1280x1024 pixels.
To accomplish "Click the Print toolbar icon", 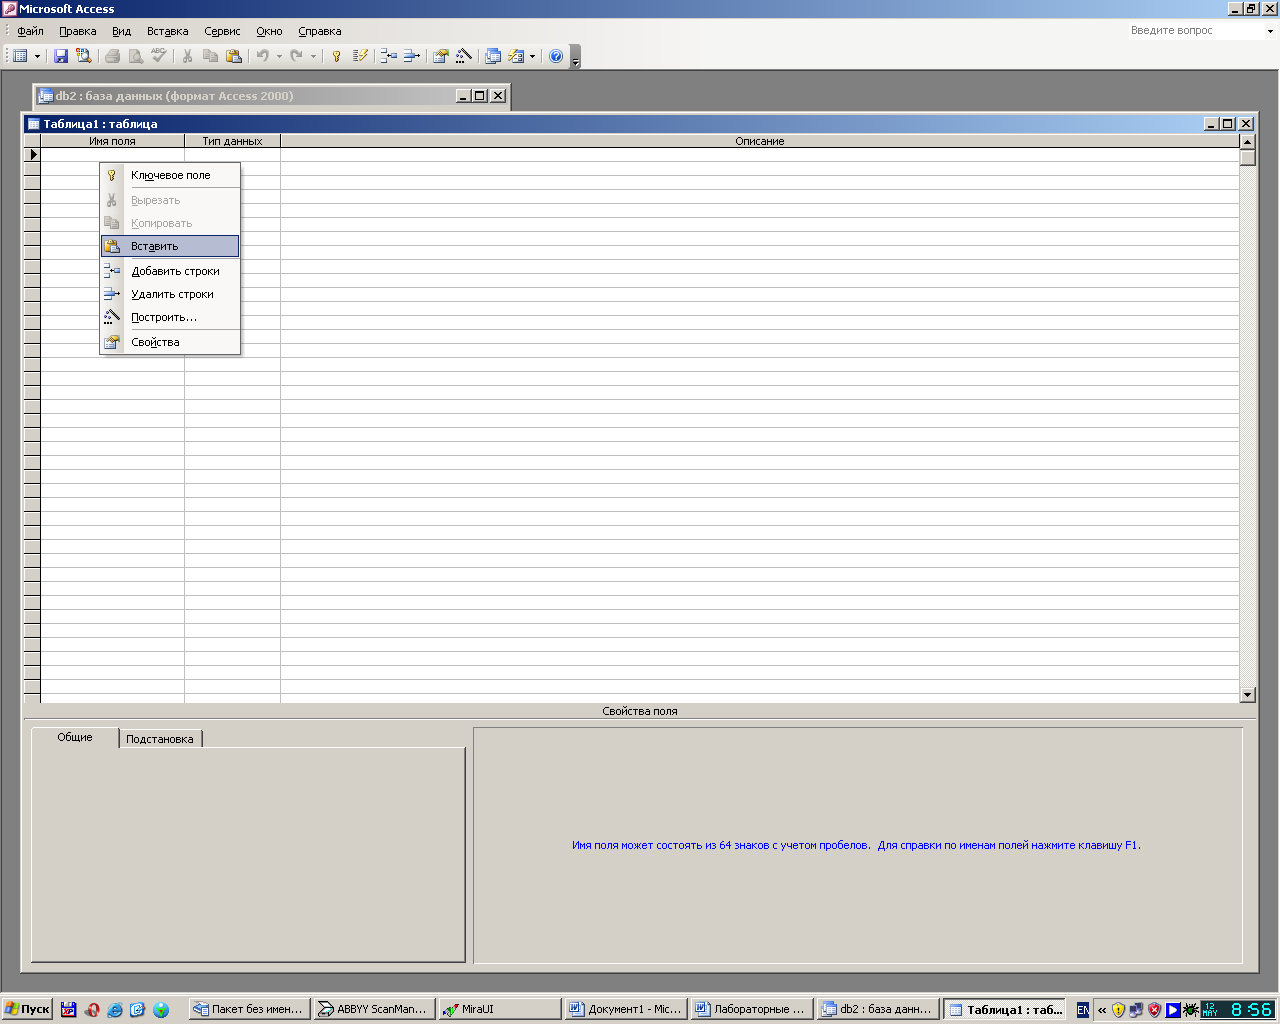I will coord(113,56).
